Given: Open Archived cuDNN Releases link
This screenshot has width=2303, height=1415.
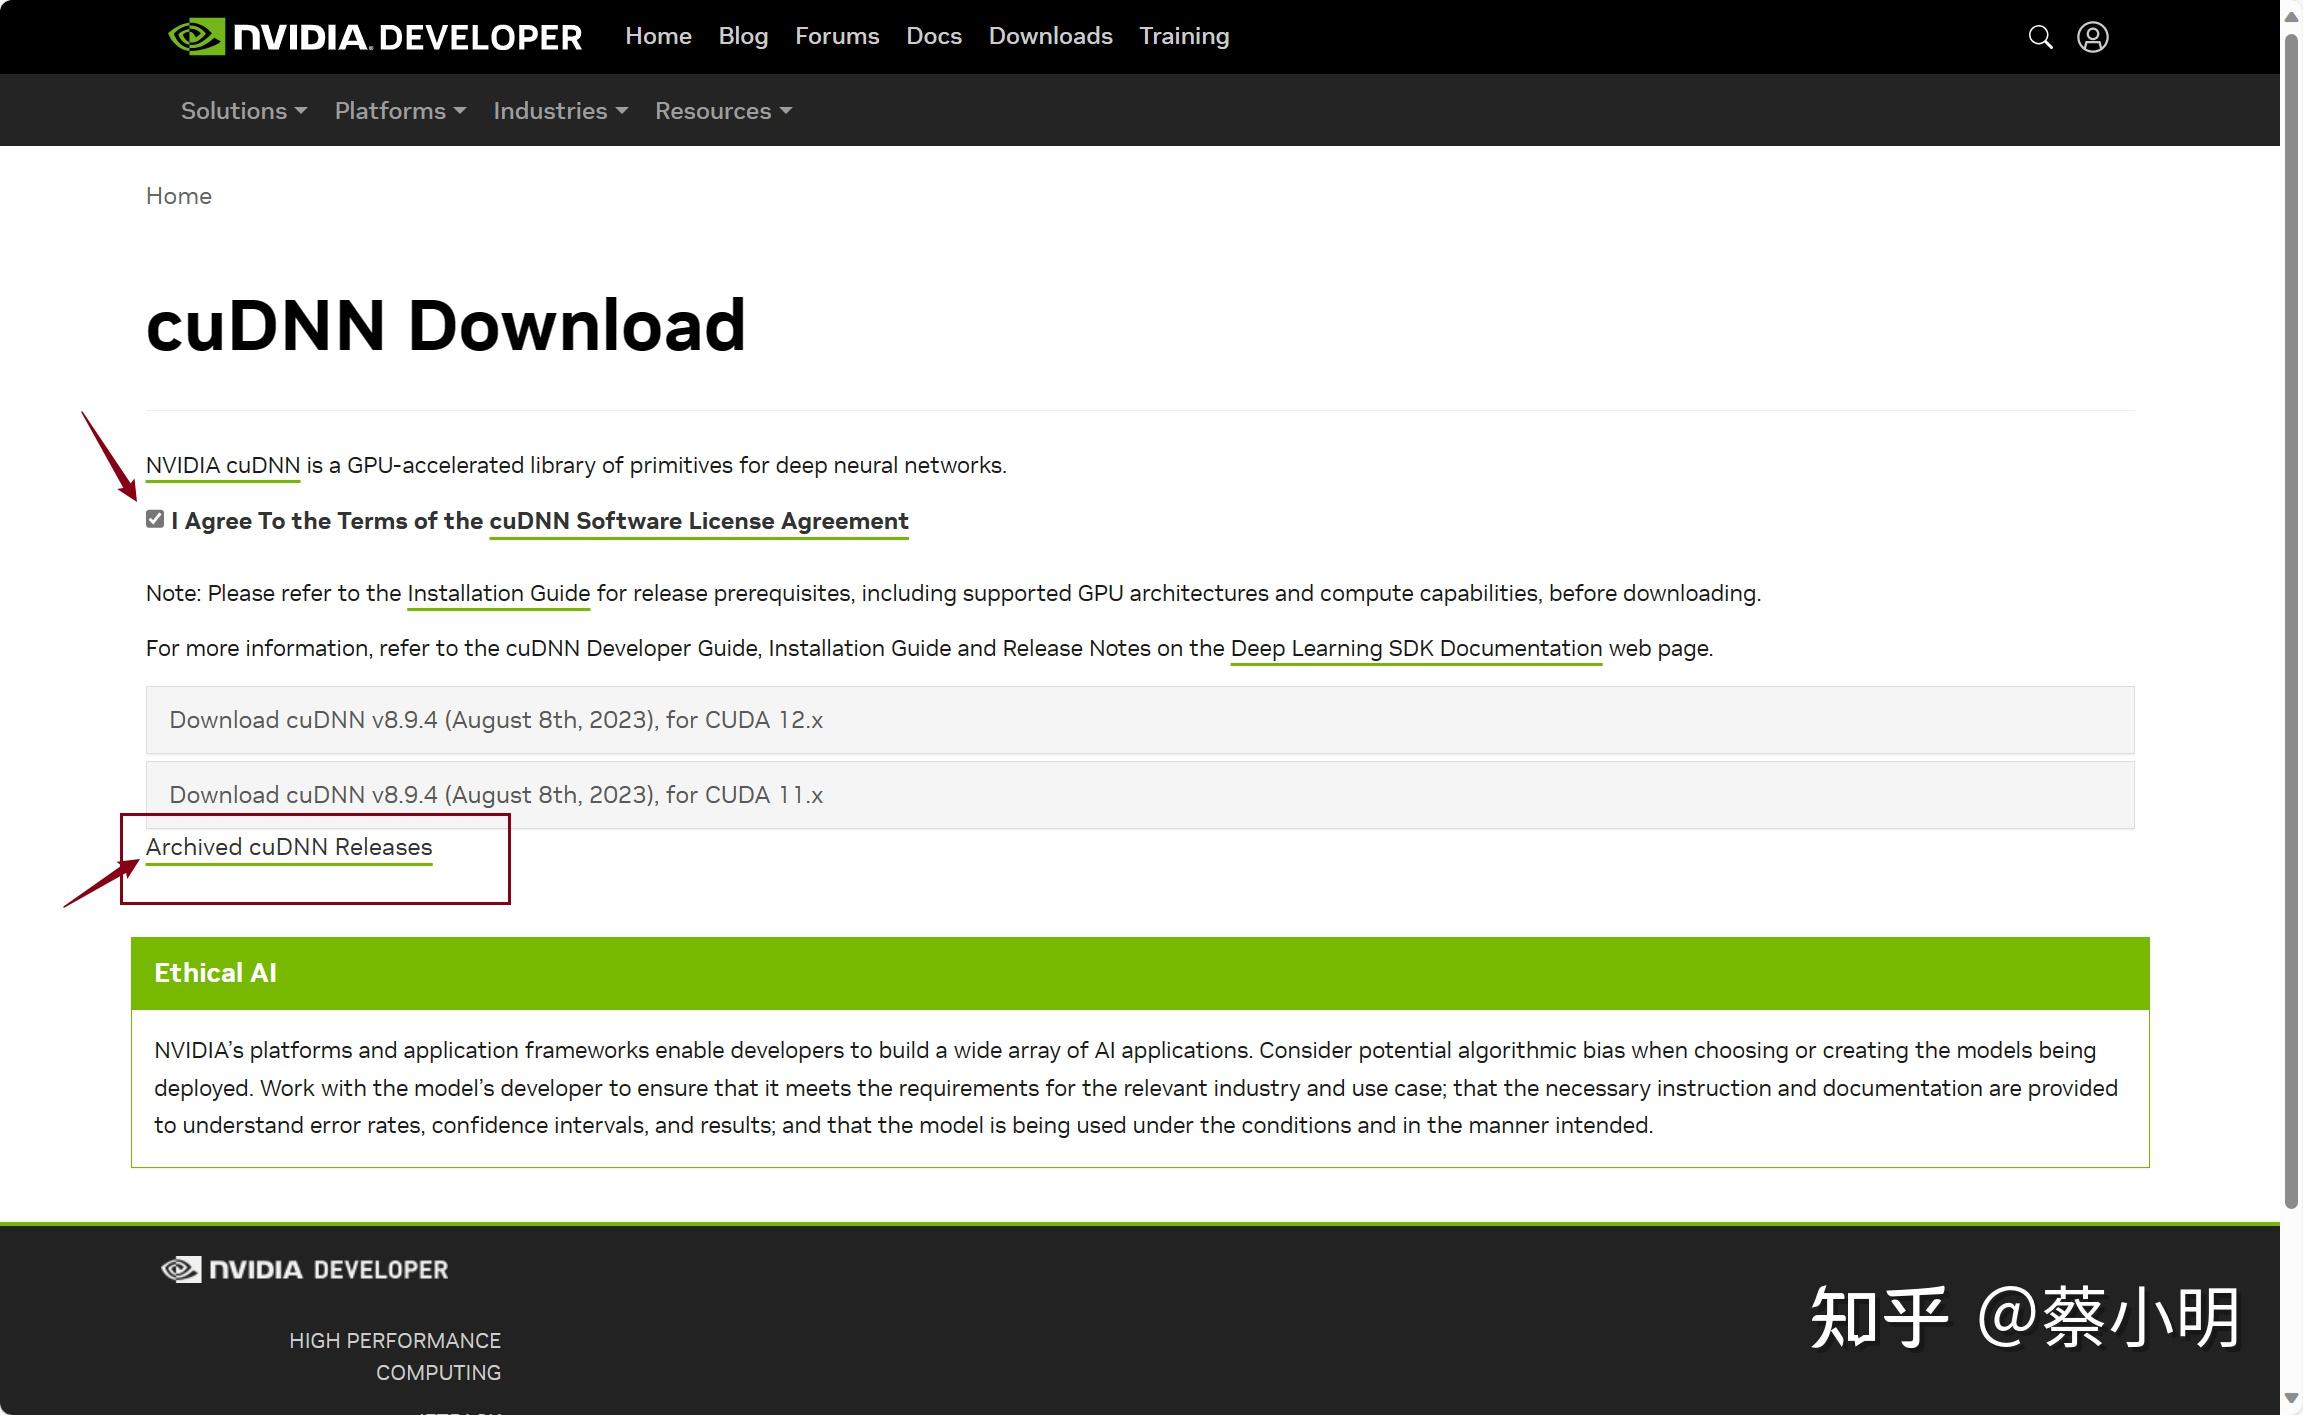Looking at the screenshot, I should click(x=289, y=847).
